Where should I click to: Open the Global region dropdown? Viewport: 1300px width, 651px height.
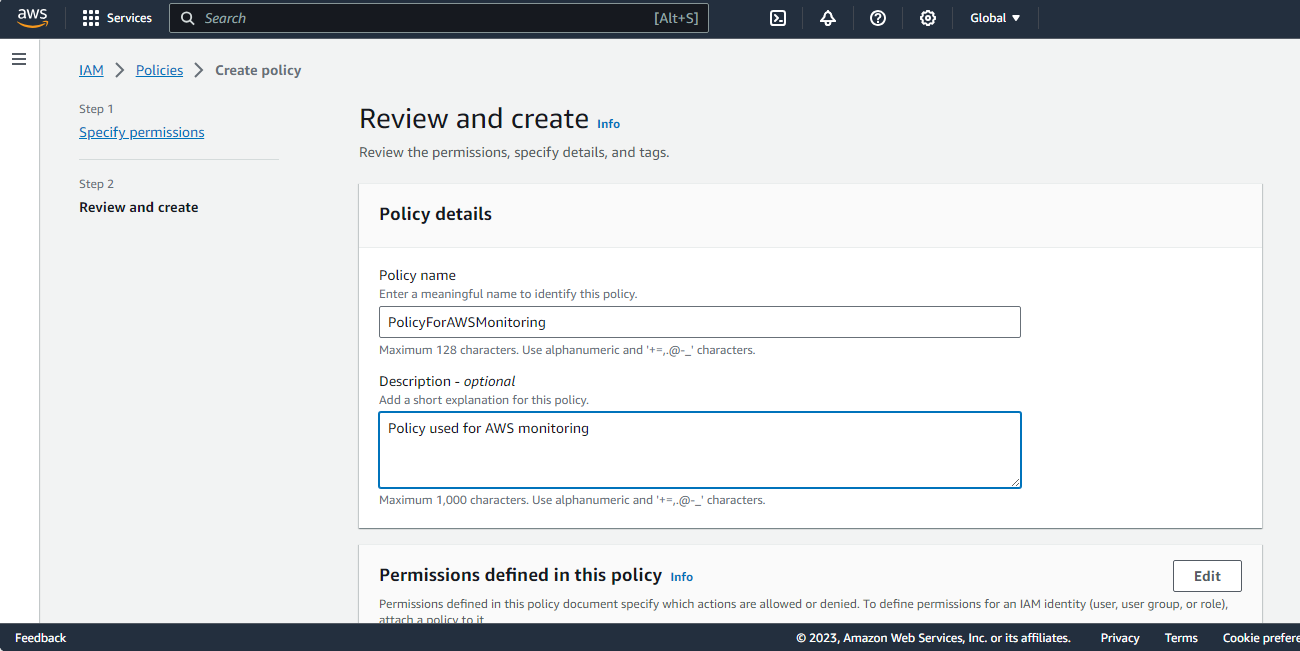(995, 18)
